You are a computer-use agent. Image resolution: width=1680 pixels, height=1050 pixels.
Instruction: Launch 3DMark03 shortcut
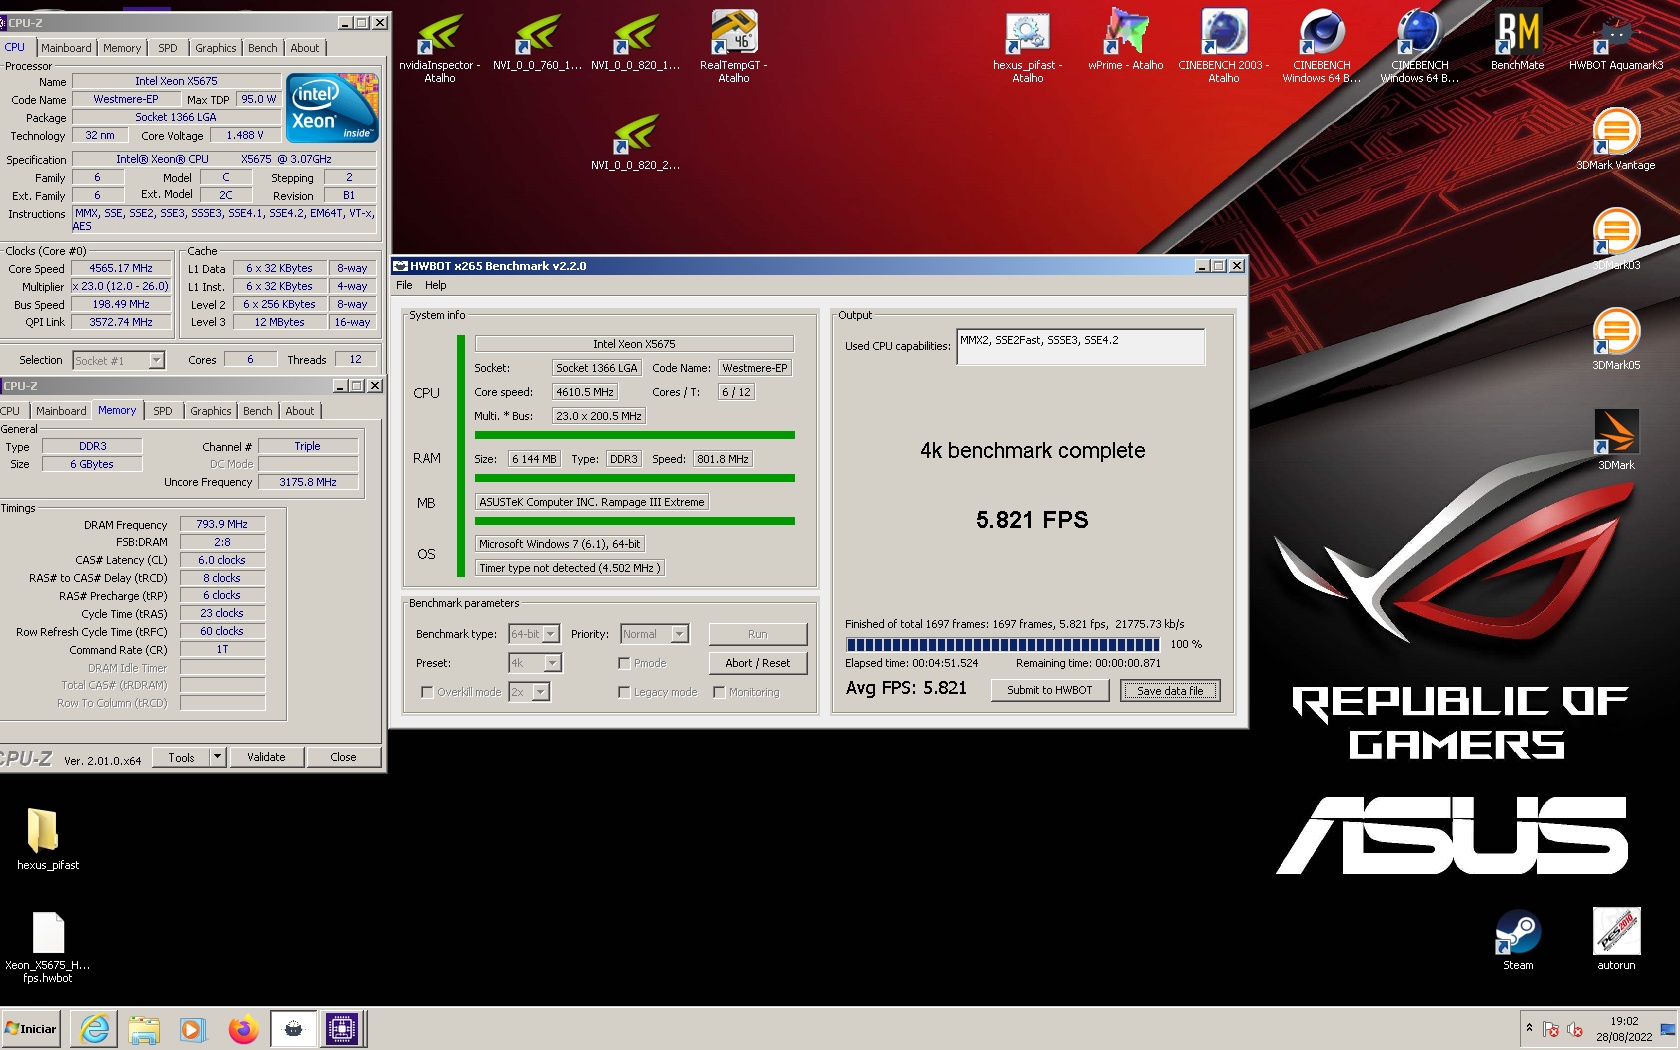point(1615,240)
